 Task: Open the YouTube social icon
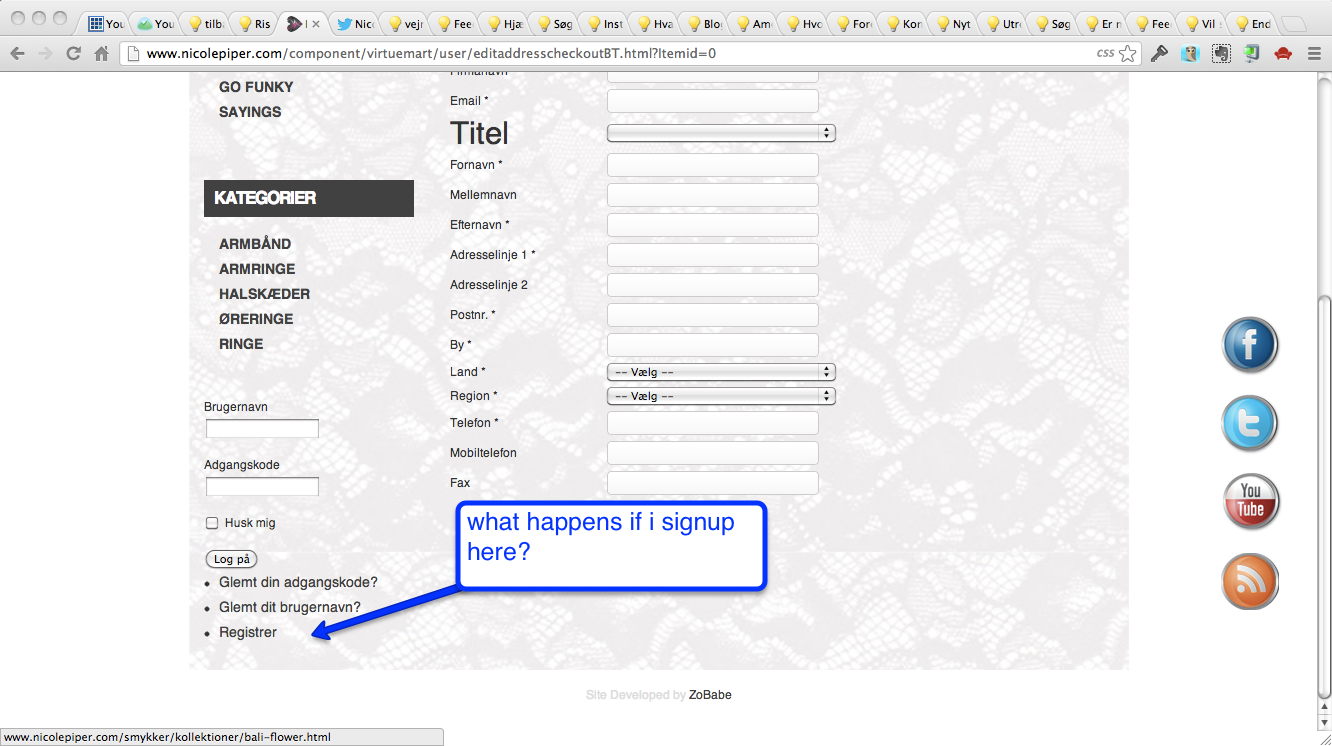1250,501
